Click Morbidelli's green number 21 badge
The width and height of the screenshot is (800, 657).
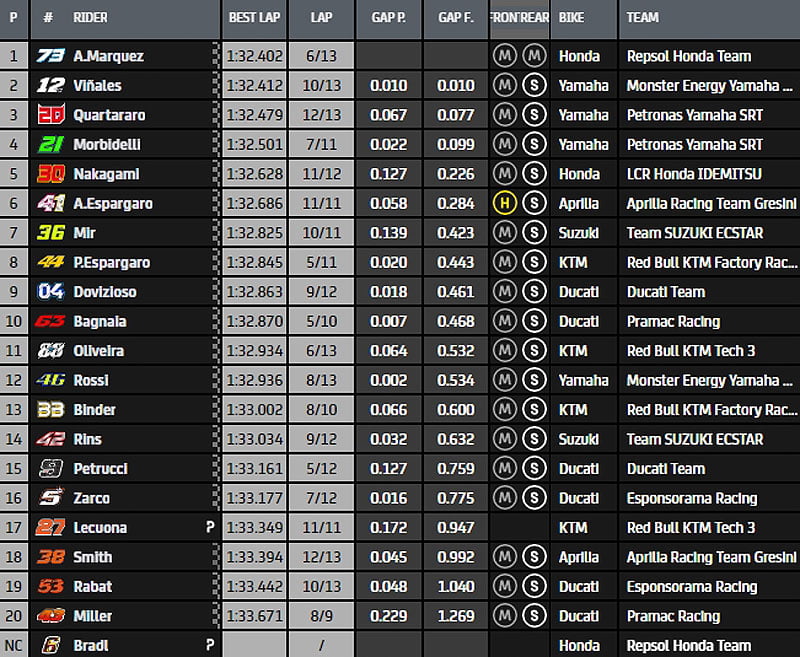[50, 145]
